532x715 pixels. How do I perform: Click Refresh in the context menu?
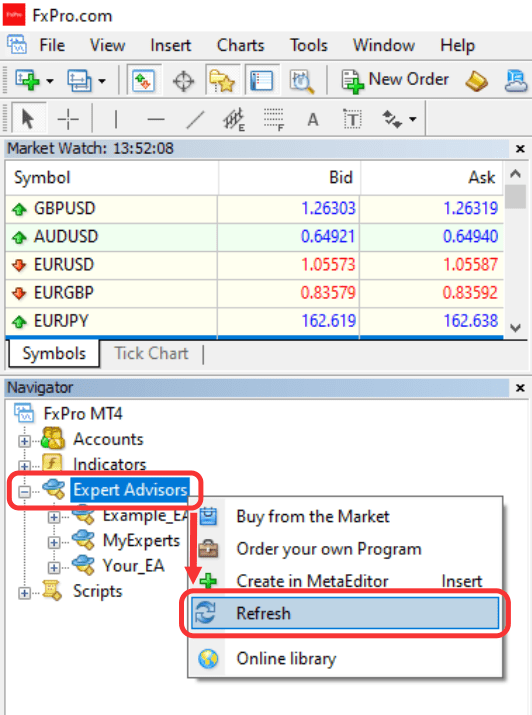pos(345,613)
